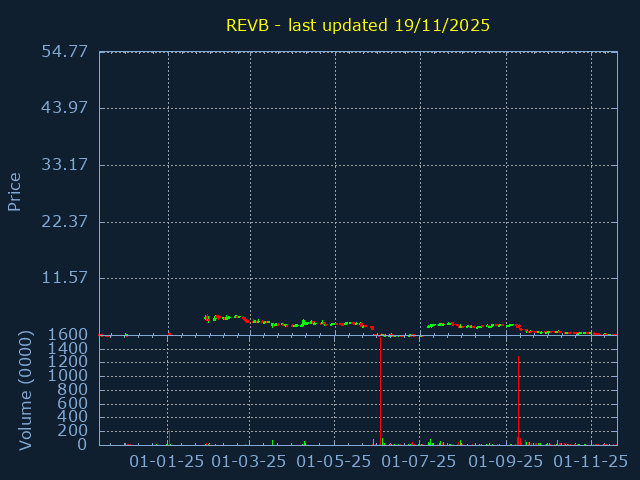Select the 01-11-25 date label

(591, 461)
